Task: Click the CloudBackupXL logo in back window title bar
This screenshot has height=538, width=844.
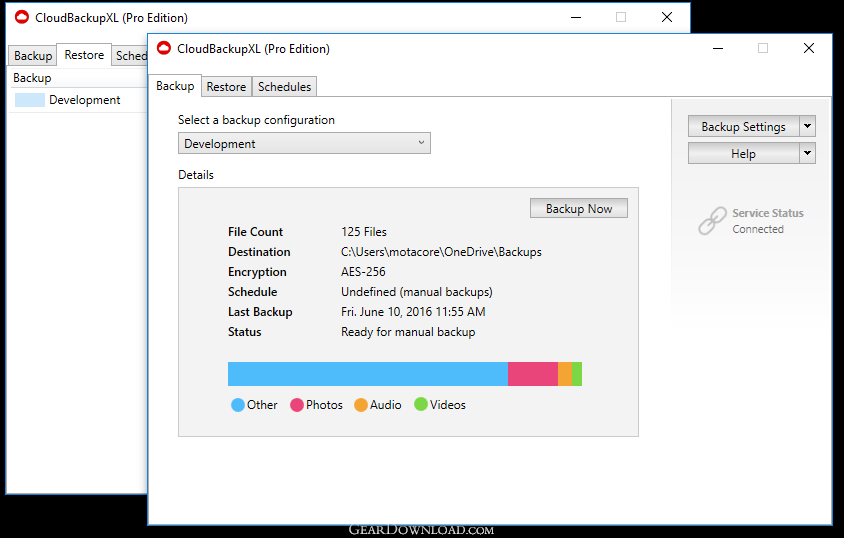Action: tap(22, 17)
